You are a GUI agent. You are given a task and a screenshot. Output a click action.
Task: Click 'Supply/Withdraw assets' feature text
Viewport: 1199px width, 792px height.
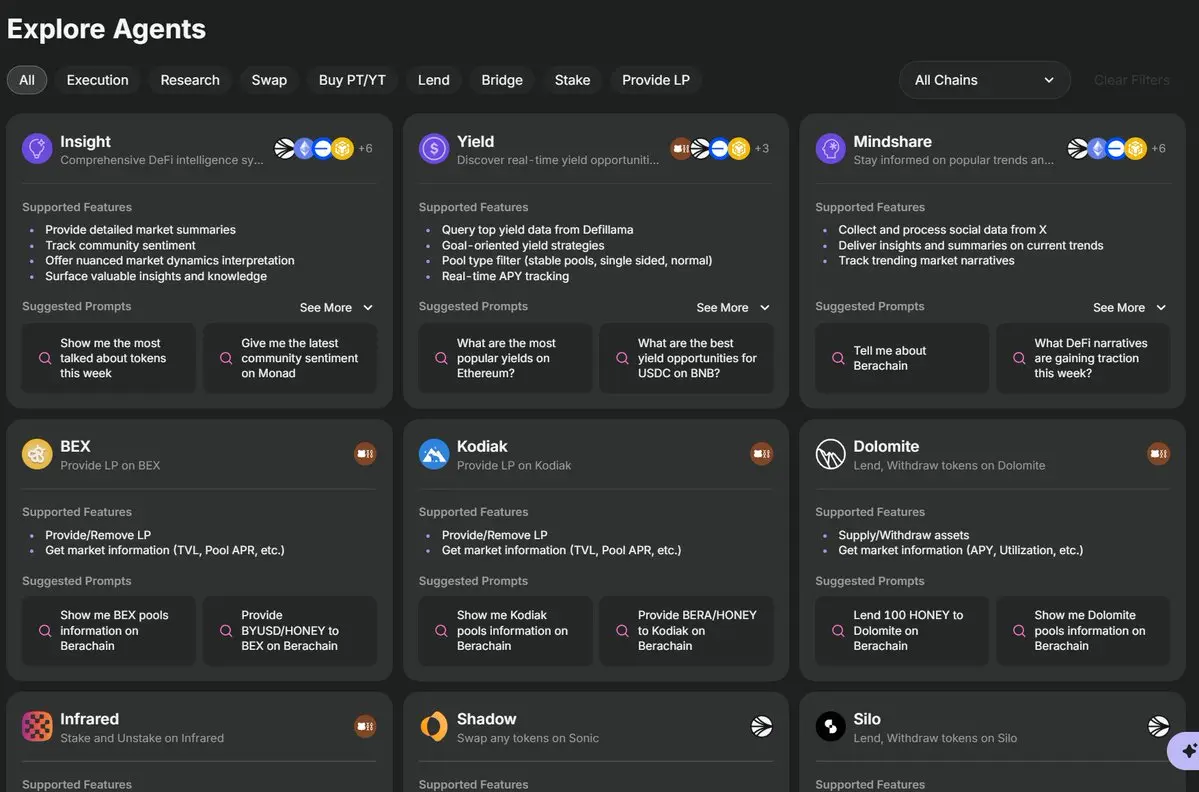click(x=903, y=535)
